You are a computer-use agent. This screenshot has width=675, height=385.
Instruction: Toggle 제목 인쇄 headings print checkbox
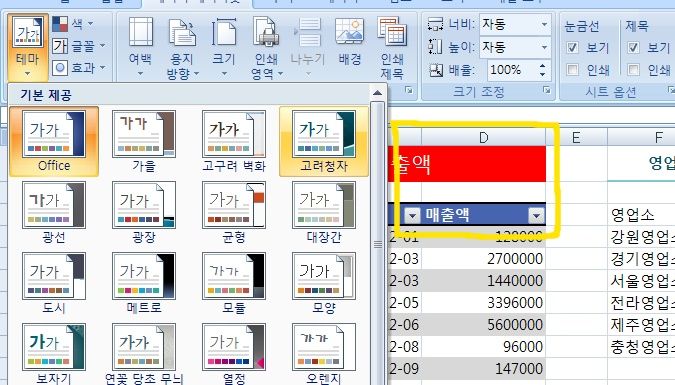pos(633,69)
